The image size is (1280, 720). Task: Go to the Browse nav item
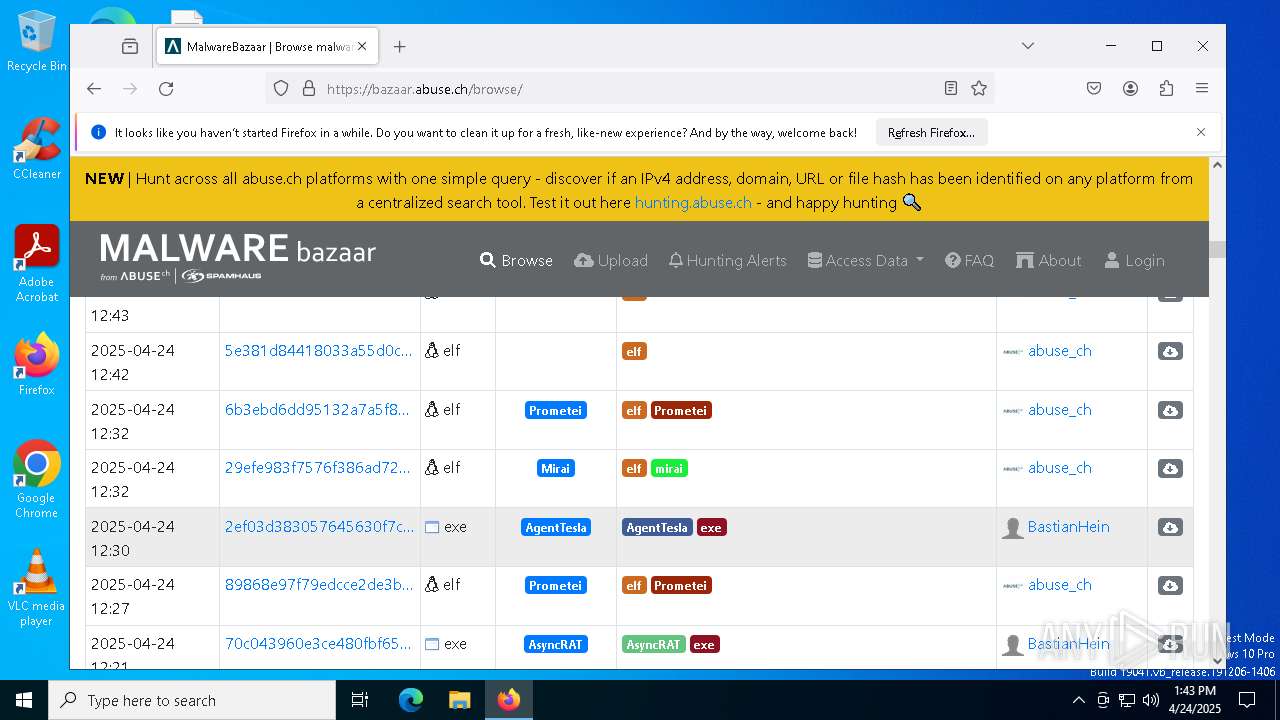pos(516,260)
